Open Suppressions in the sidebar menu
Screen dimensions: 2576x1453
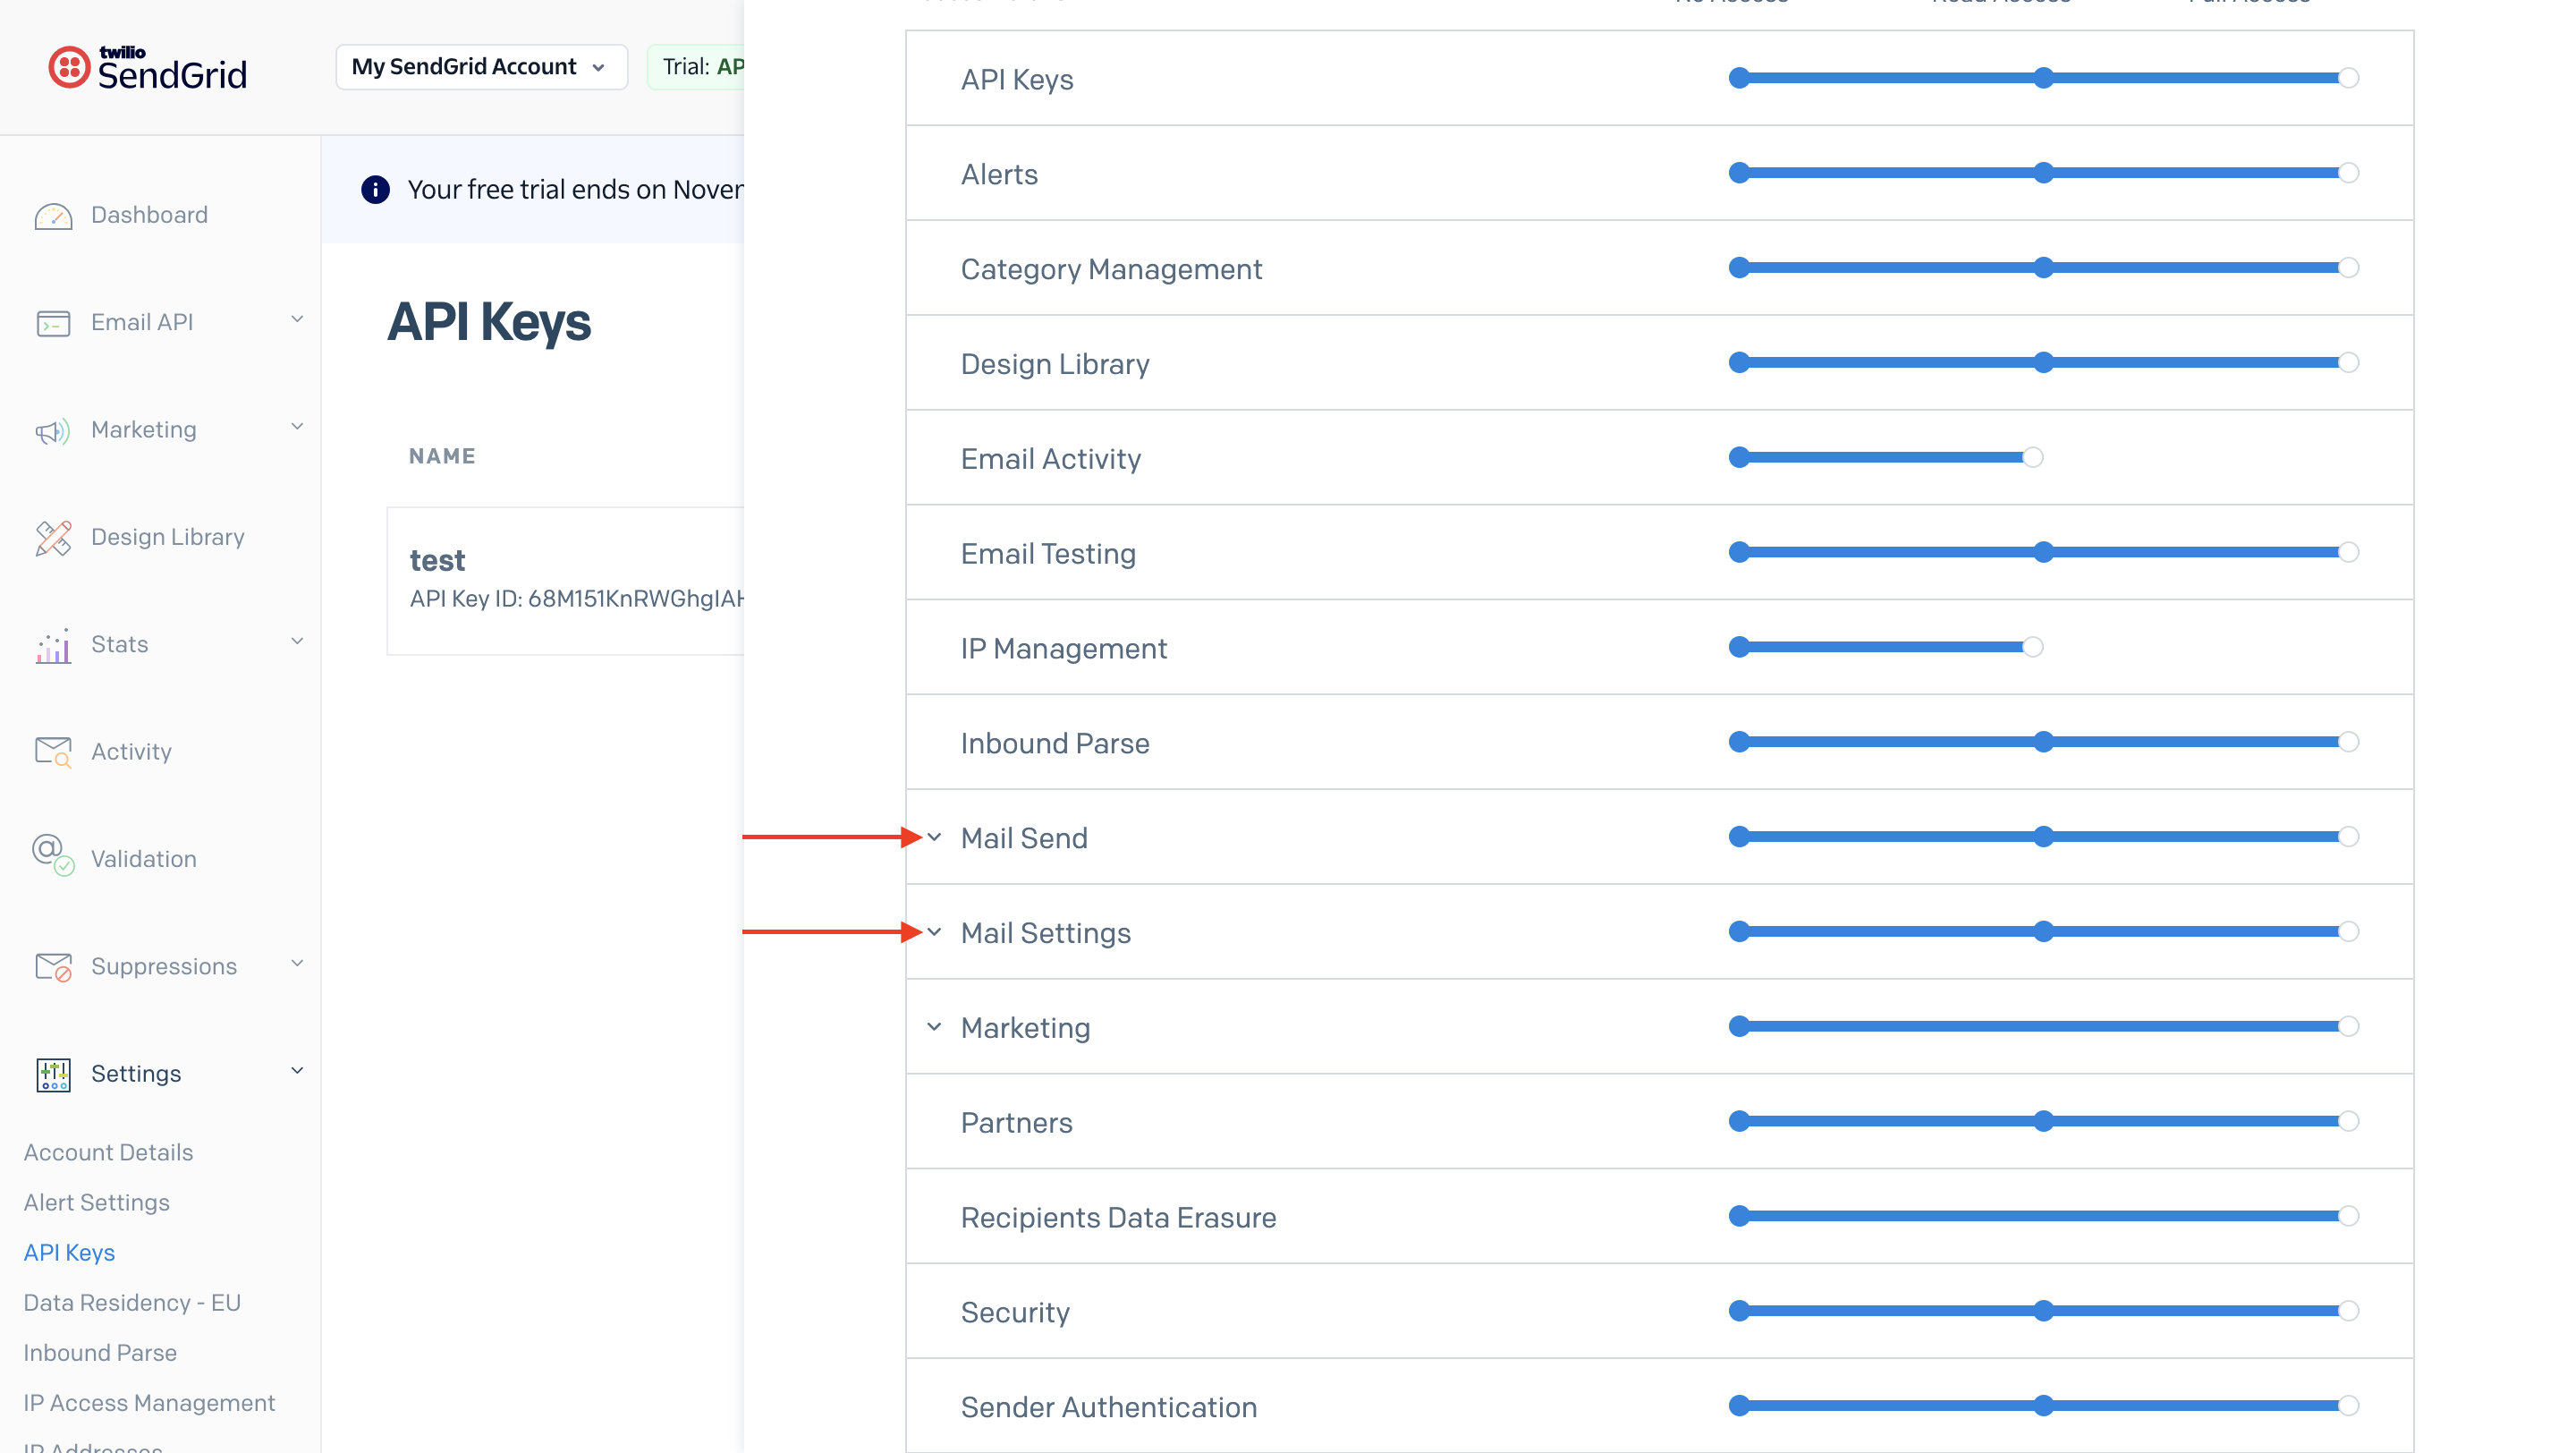164,966
